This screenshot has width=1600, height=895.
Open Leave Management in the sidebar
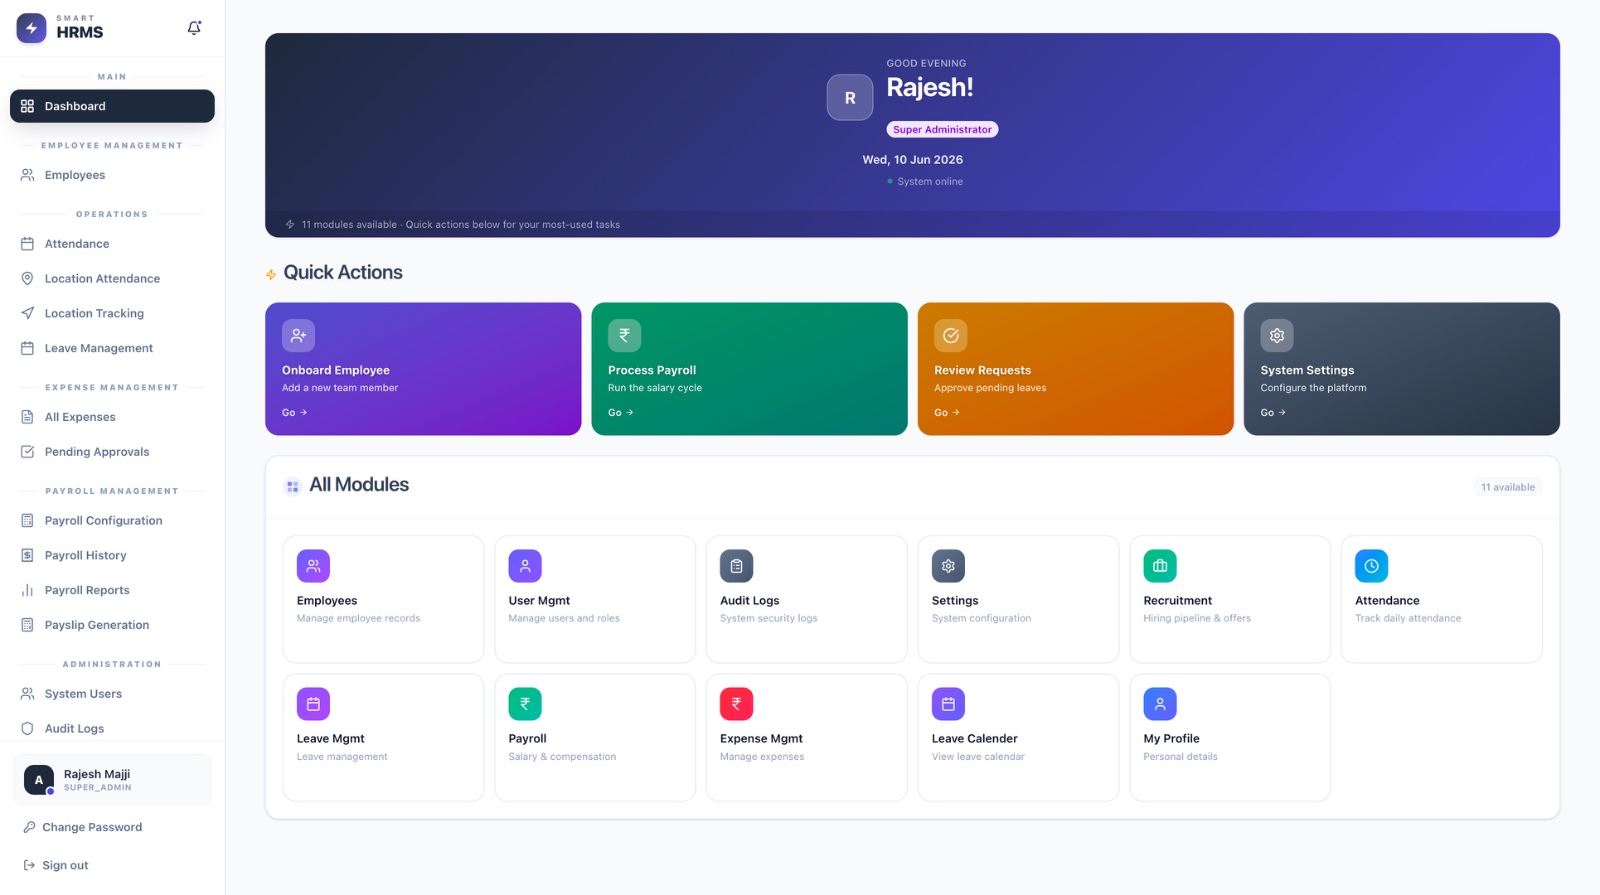click(112, 348)
